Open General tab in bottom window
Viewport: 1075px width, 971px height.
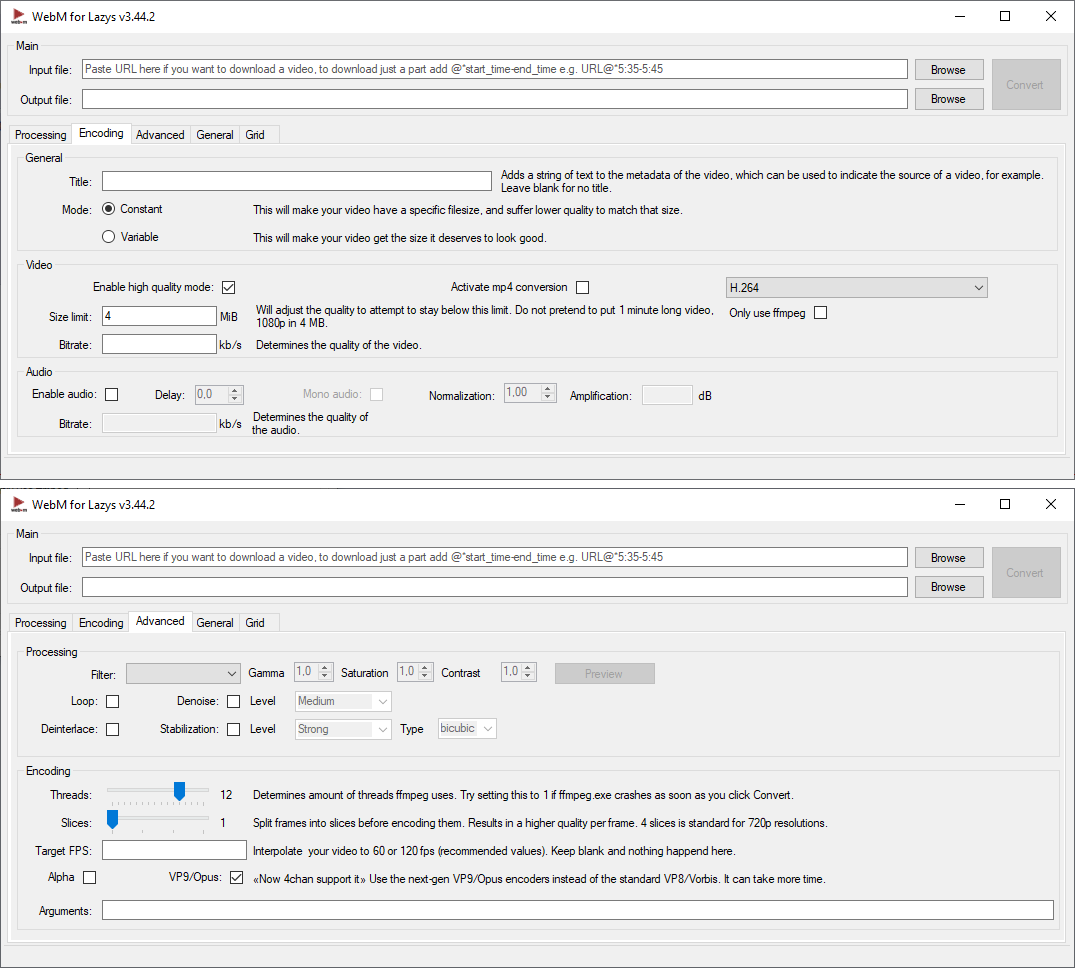(215, 623)
